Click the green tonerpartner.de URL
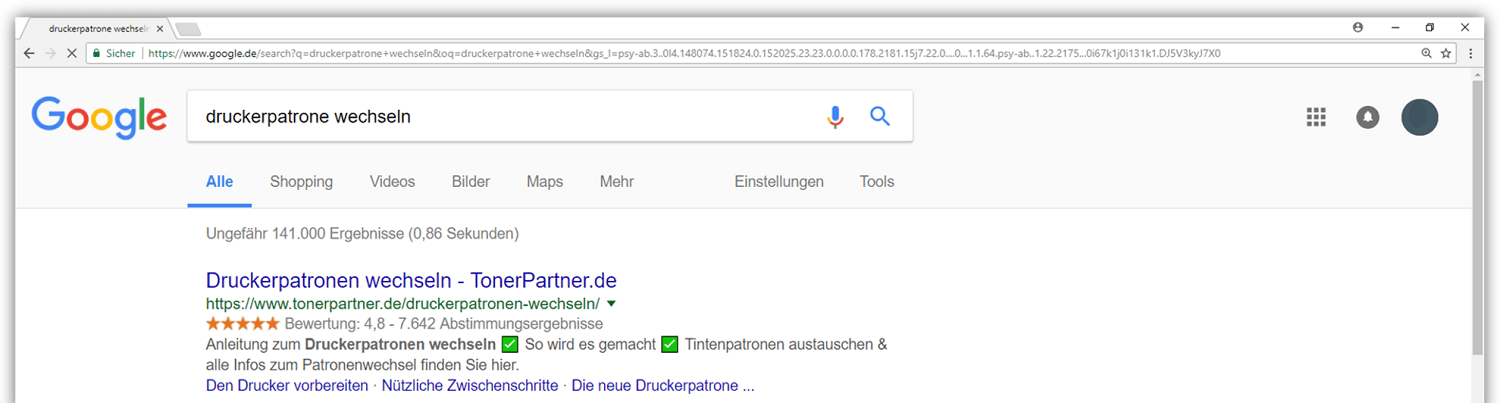This screenshot has width=1500, height=403. (x=403, y=303)
